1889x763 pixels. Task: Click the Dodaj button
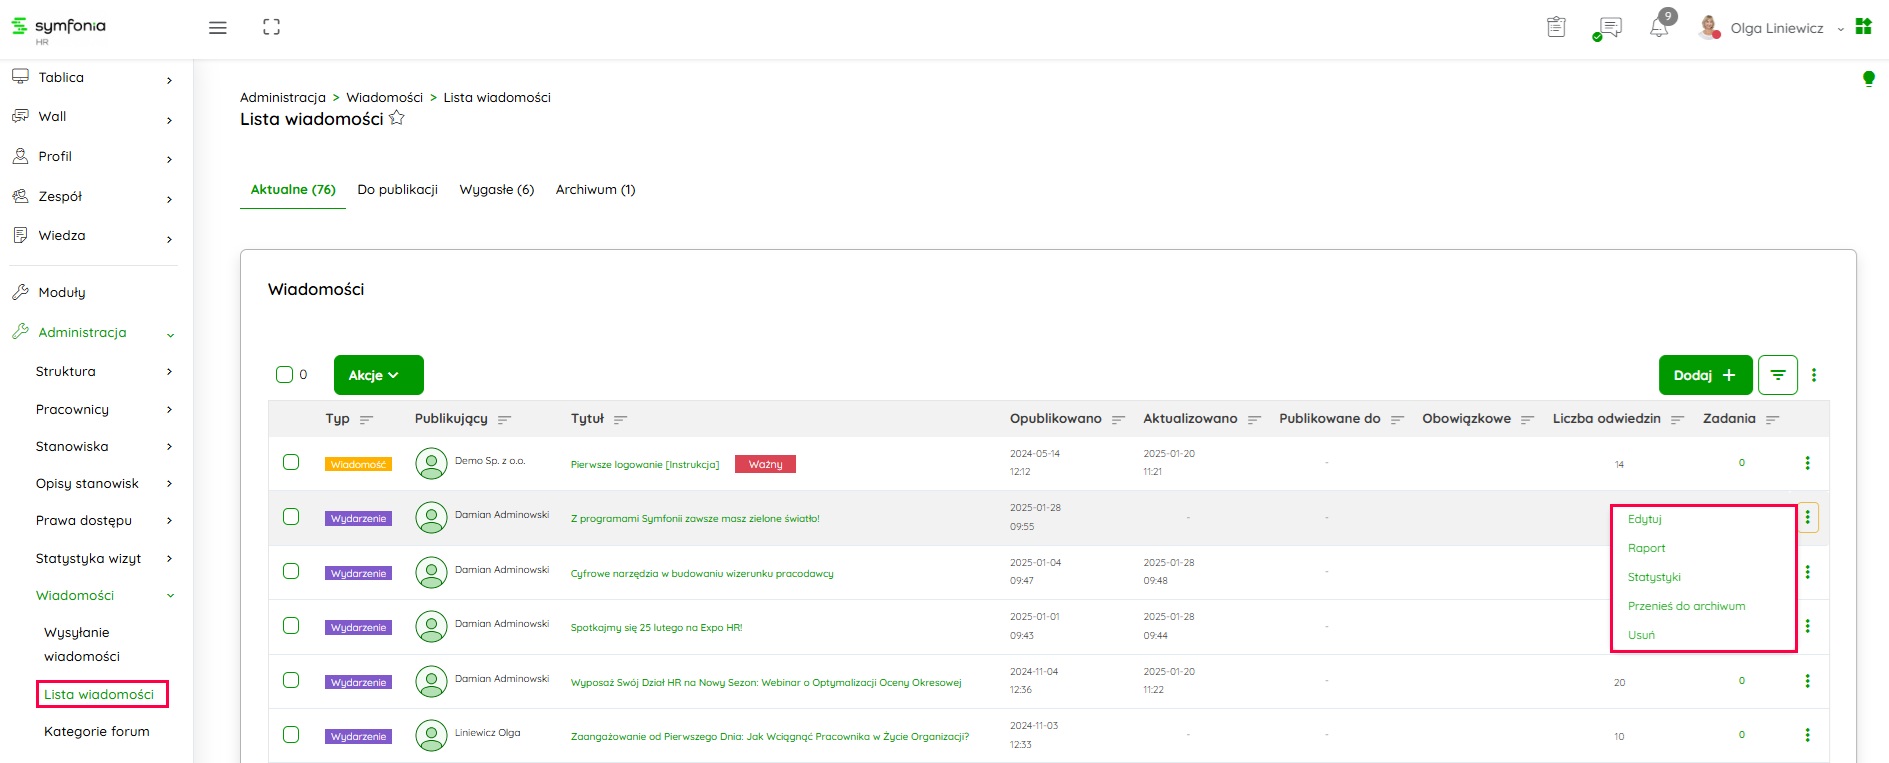pyautogui.click(x=1705, y=375)
